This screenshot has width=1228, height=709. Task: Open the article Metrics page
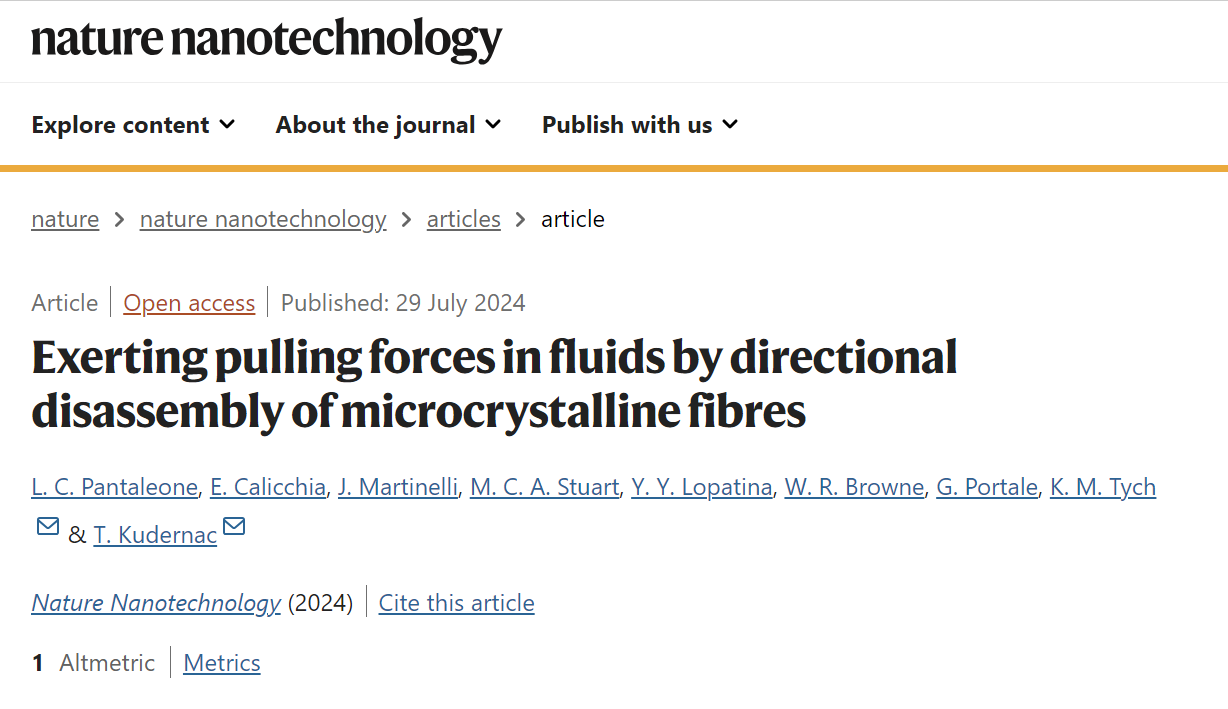(222, 663)
